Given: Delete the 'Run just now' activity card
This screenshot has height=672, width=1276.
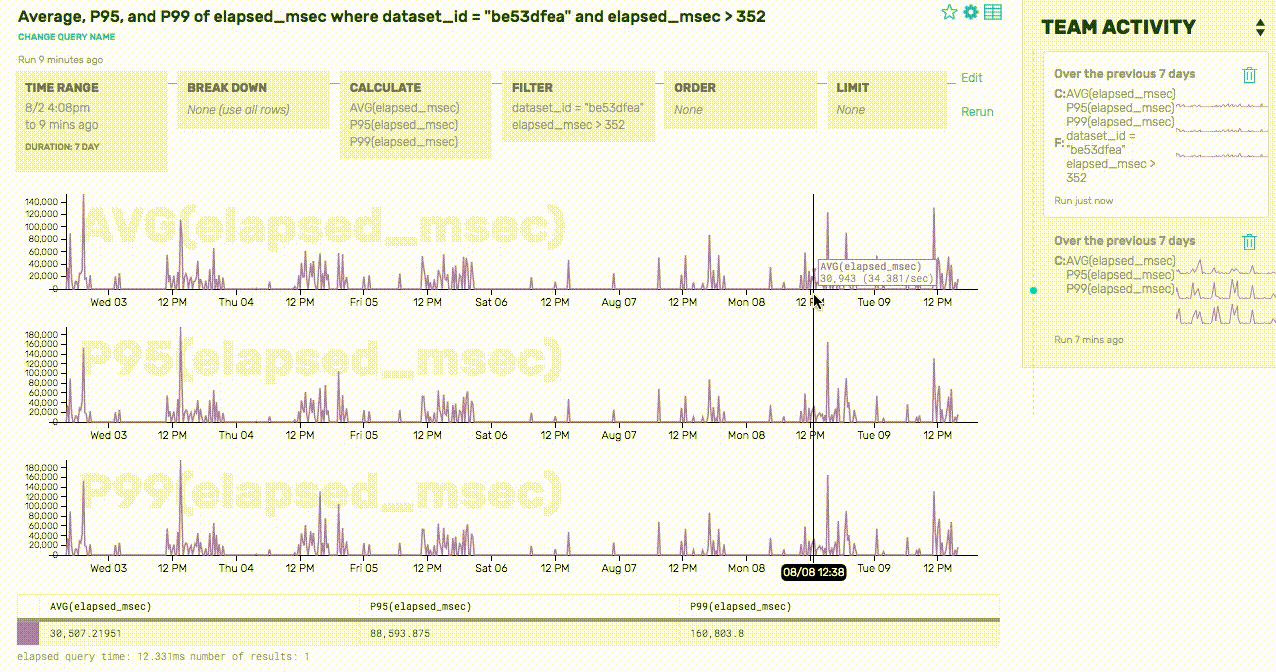Looking at the screenshot, I should [x=1248, y=74].
